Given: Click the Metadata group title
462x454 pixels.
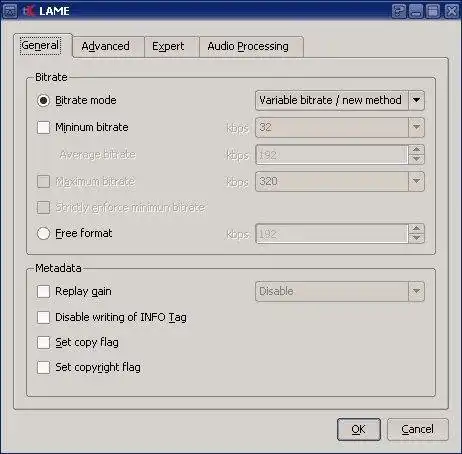Looking at the screenshot, I should (x=58, y=268).
